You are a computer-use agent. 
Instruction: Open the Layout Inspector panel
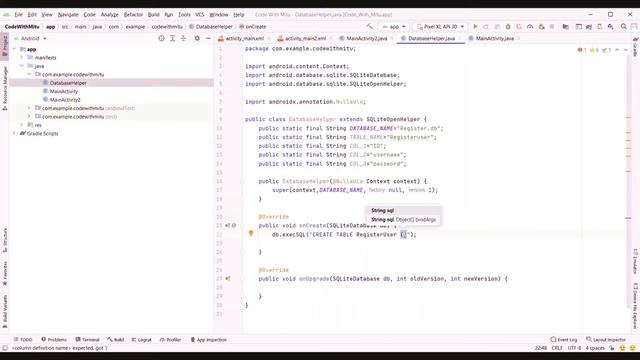[606, 340]
